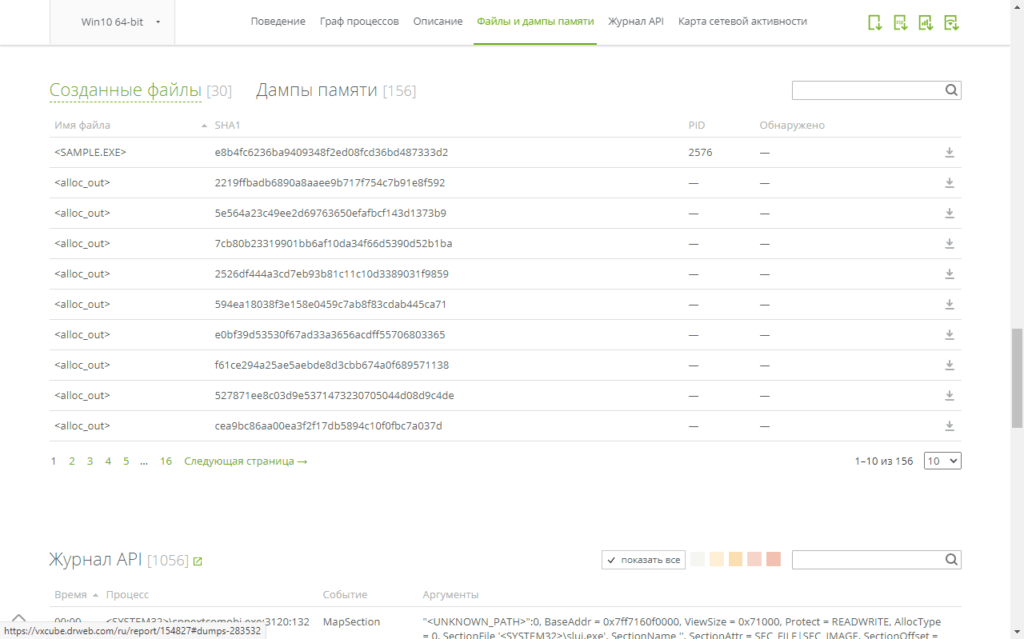
Task: Toggle the 'показать все' checkbox
Action: 611,560
